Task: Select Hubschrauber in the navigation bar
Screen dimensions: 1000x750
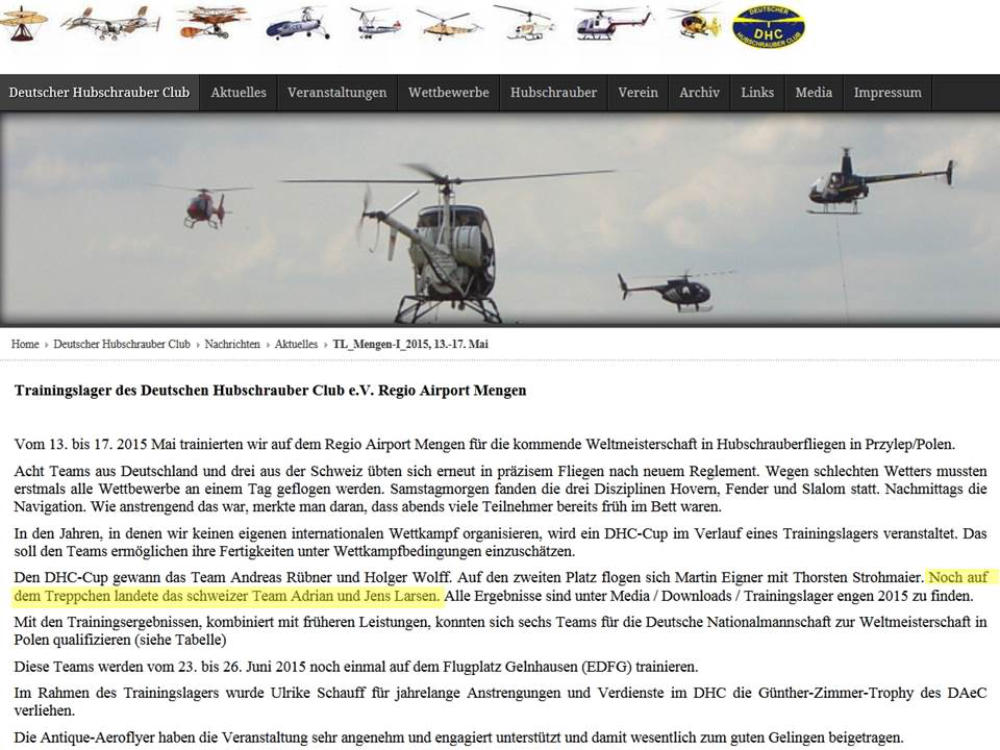Action: (553, 92)
